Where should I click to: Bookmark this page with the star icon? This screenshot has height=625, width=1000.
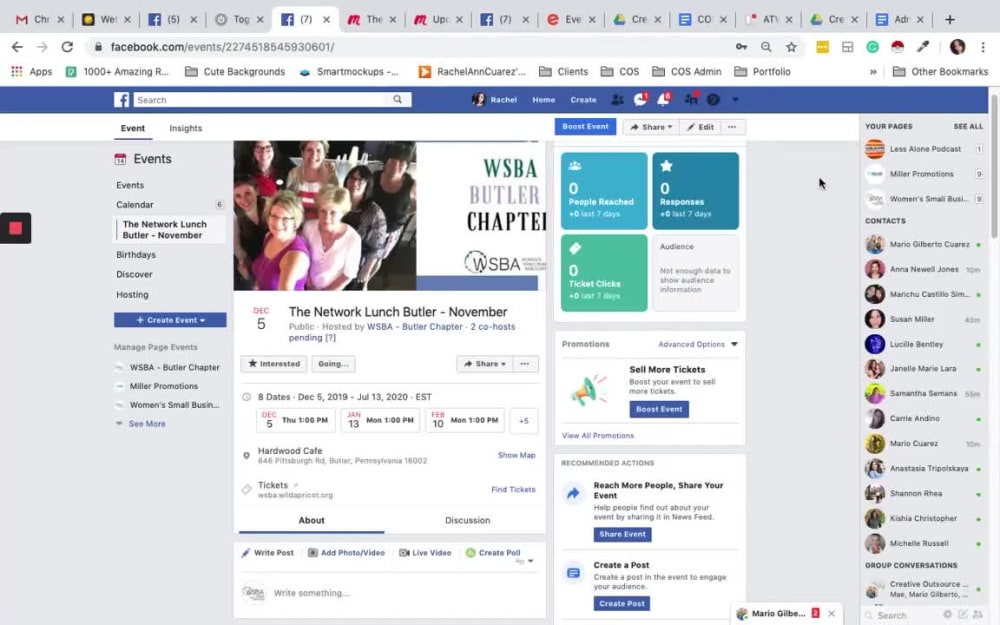(x=791, y=47)
